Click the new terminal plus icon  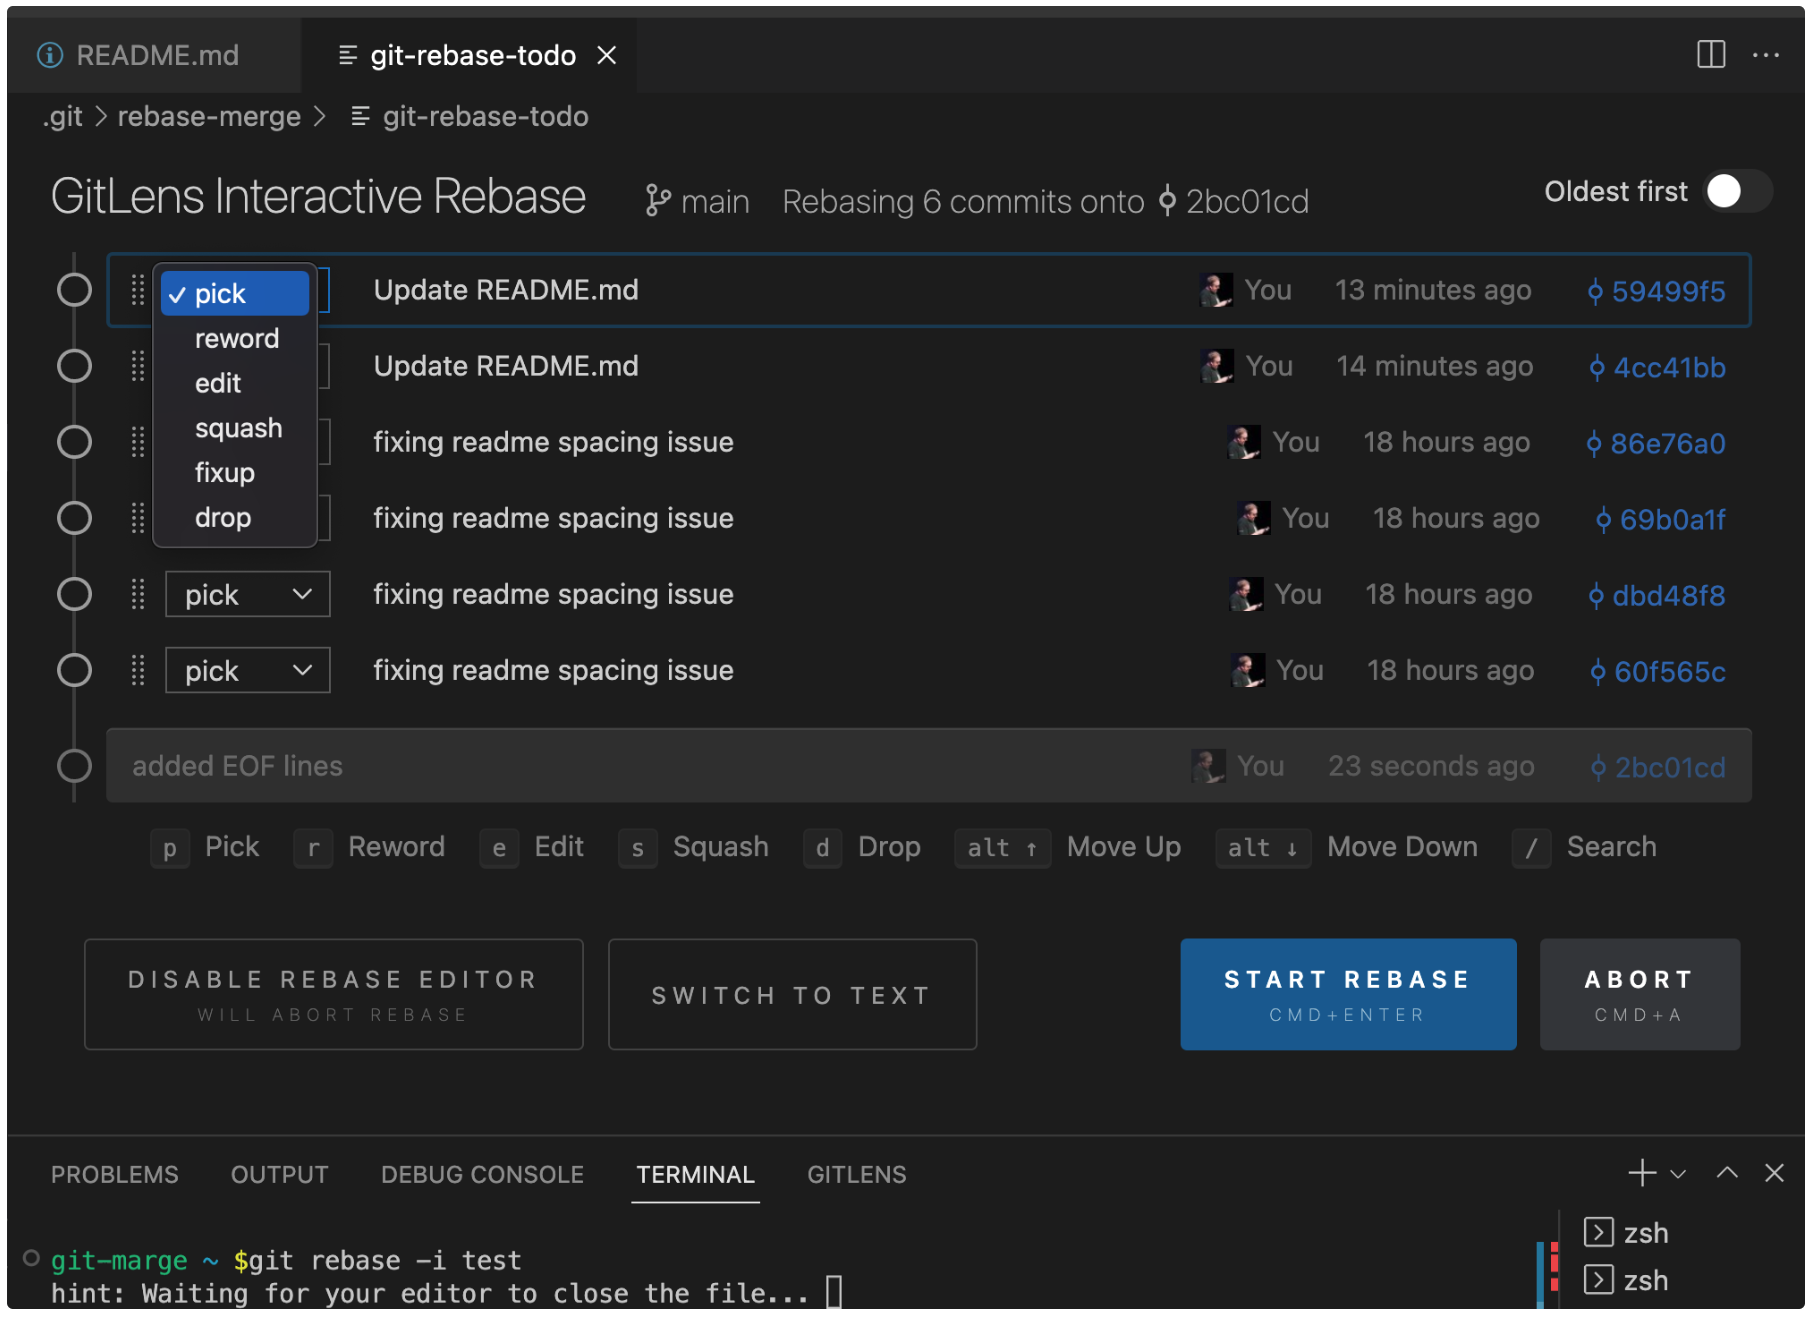1642,1173
